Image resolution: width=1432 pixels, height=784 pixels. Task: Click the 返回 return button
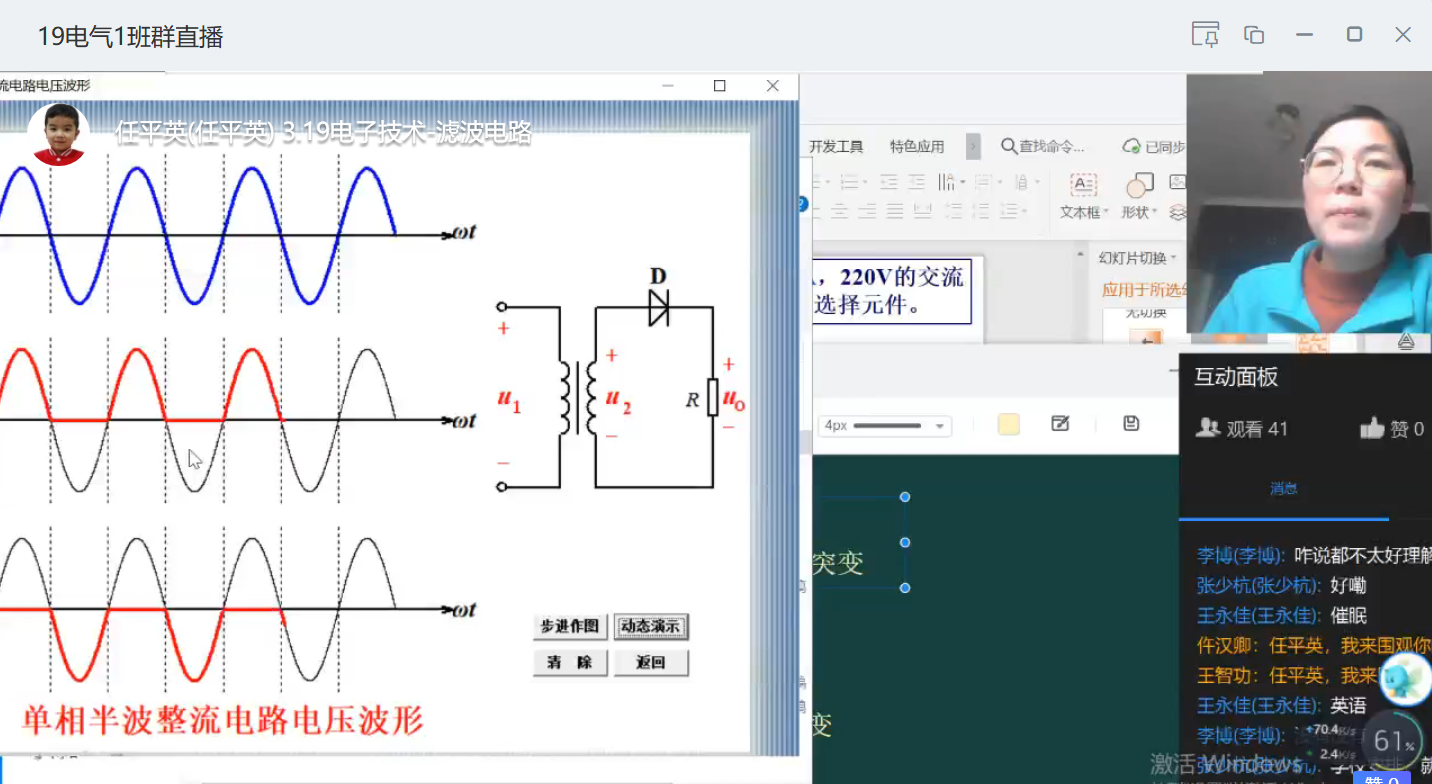tap(651, 663)
